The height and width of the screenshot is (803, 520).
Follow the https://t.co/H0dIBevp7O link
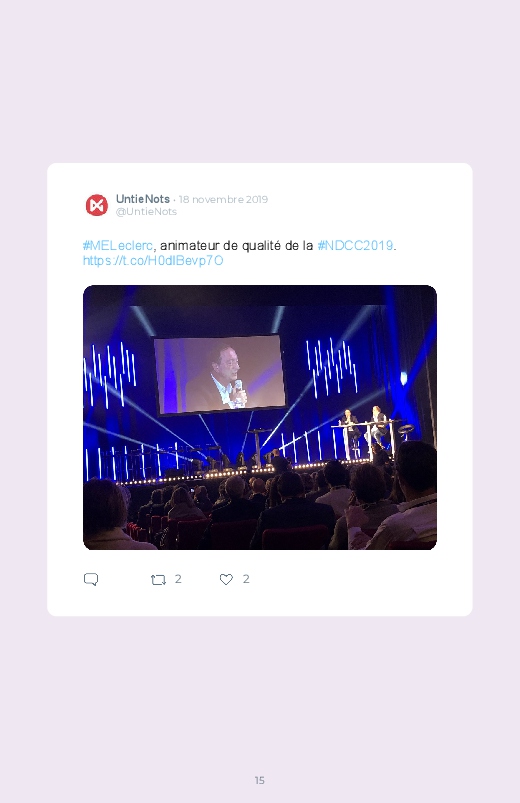(x=153, y=261)
